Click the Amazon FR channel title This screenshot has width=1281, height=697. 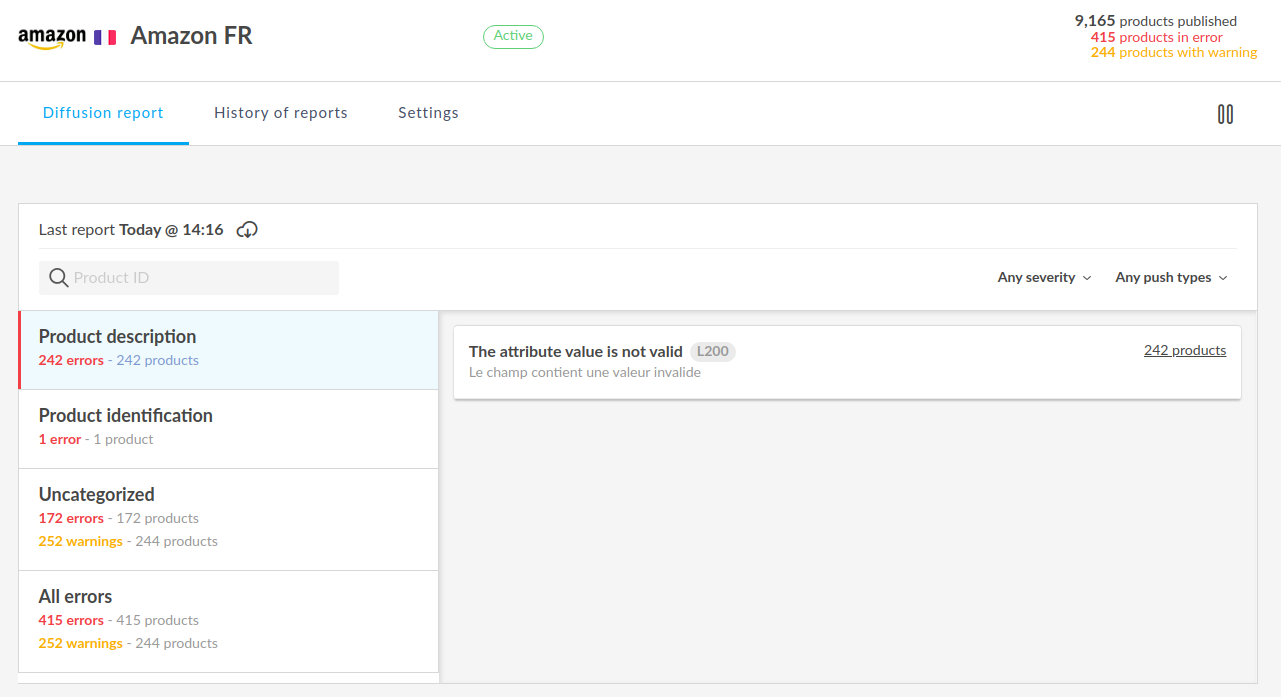click(191, 37)
